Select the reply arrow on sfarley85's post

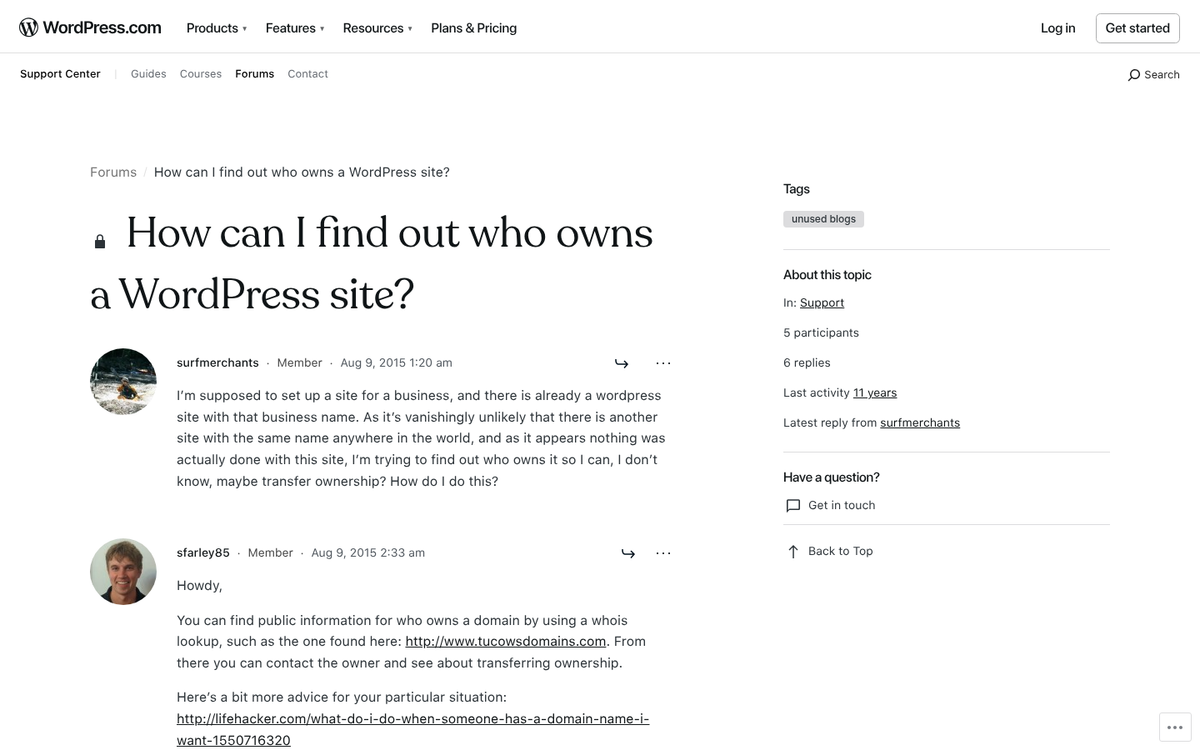[628, 553]
